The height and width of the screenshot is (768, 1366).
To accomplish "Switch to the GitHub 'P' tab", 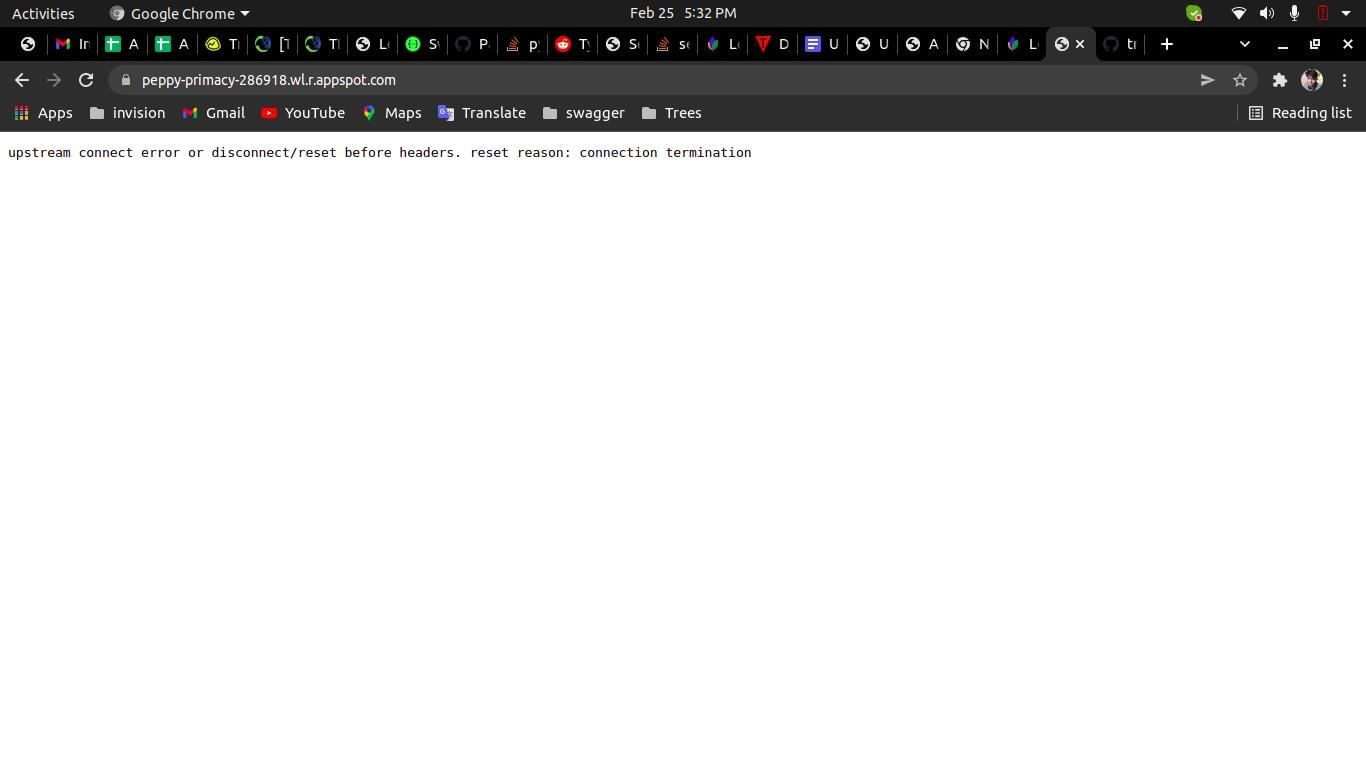I will [x=472, y=44].
